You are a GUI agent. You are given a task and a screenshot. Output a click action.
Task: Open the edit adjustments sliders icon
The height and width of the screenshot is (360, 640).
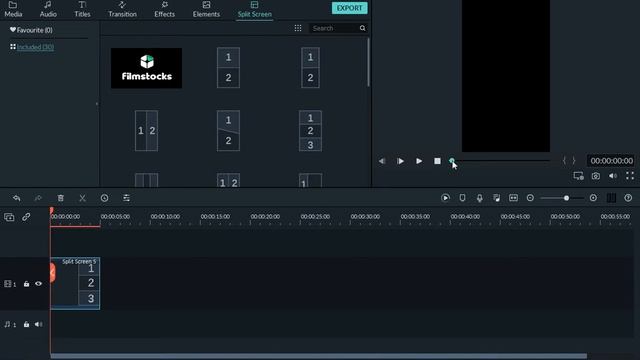pyautogui.click(x=127, y=198)
